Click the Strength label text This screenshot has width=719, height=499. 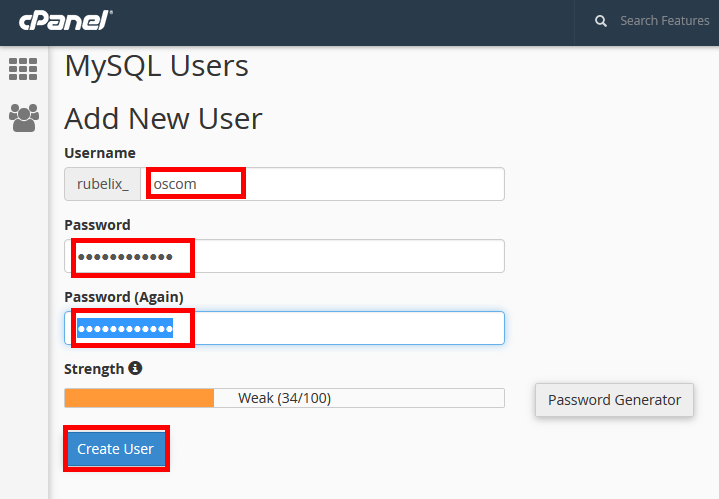[x=94, y=369]
